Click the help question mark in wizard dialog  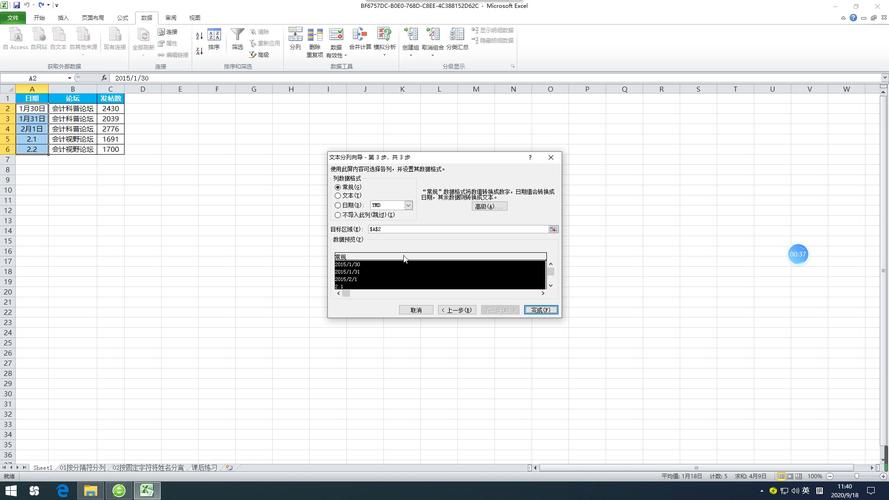click(x=530, y=157)
